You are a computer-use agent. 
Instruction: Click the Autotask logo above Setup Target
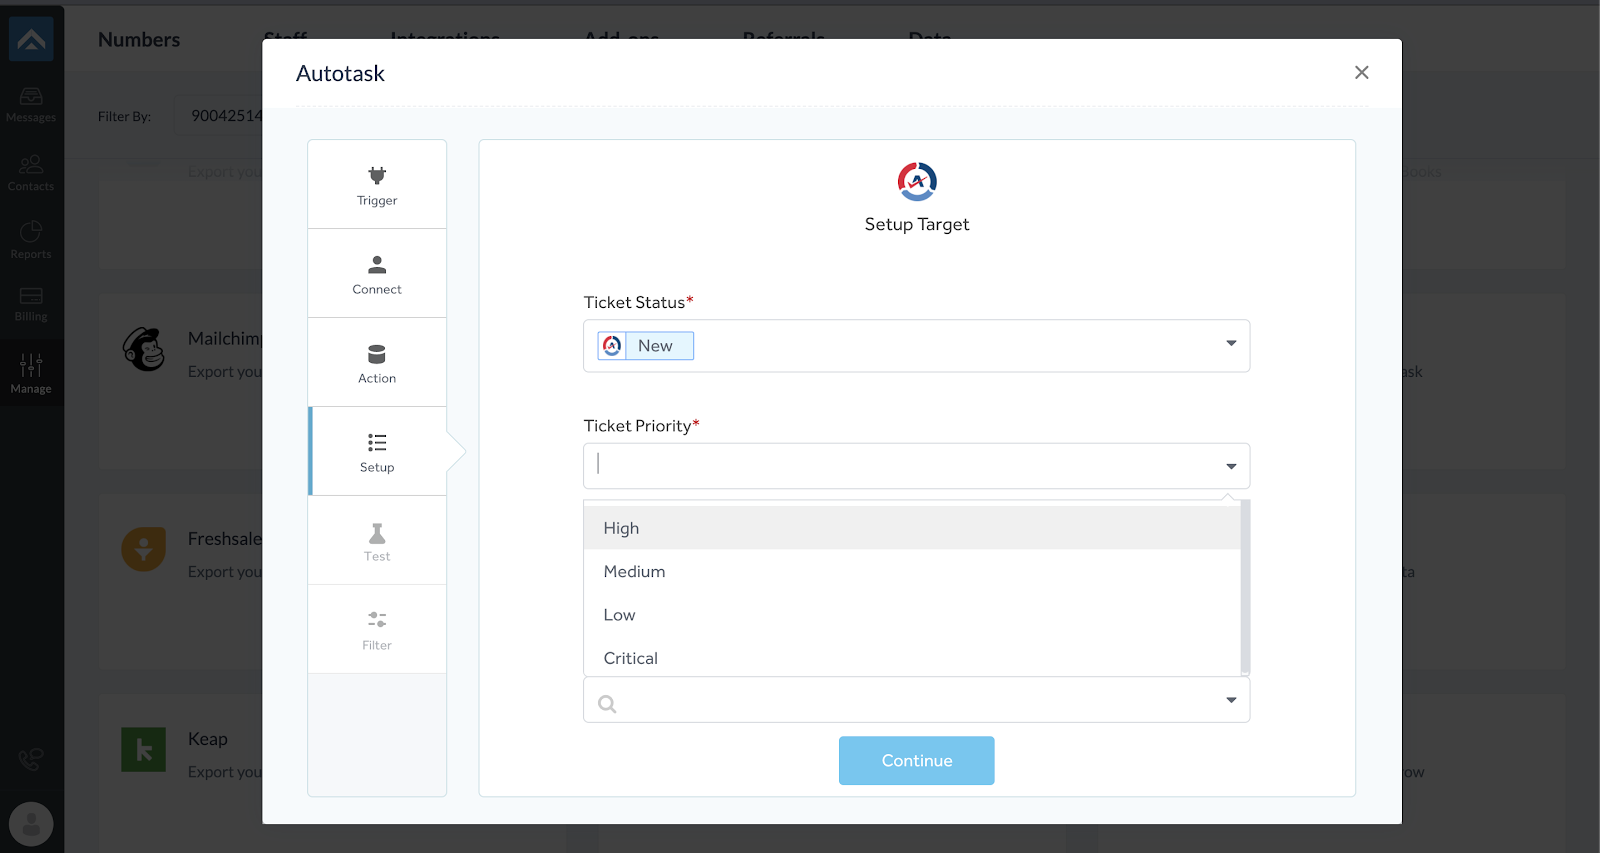(917, 181)
